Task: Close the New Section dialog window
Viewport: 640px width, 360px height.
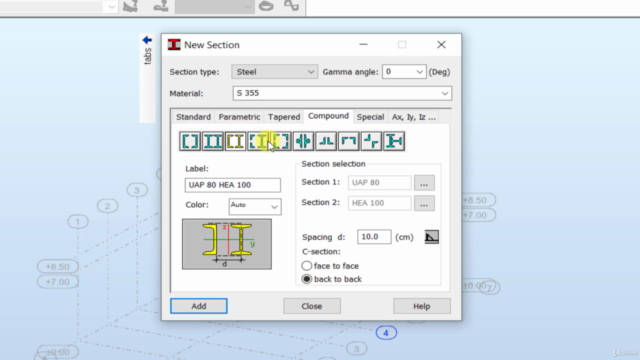Action: click(x=441, y=44)
